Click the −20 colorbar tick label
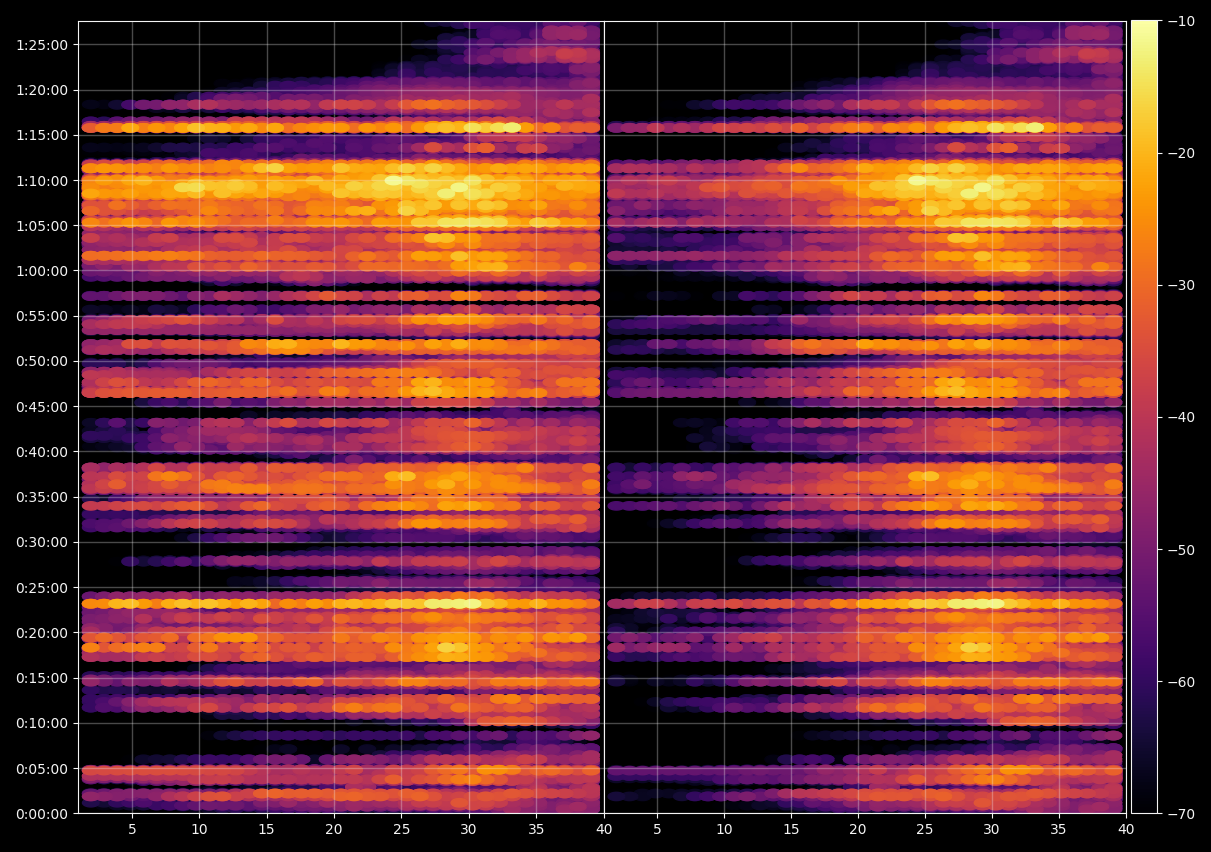 (1180, 153)
